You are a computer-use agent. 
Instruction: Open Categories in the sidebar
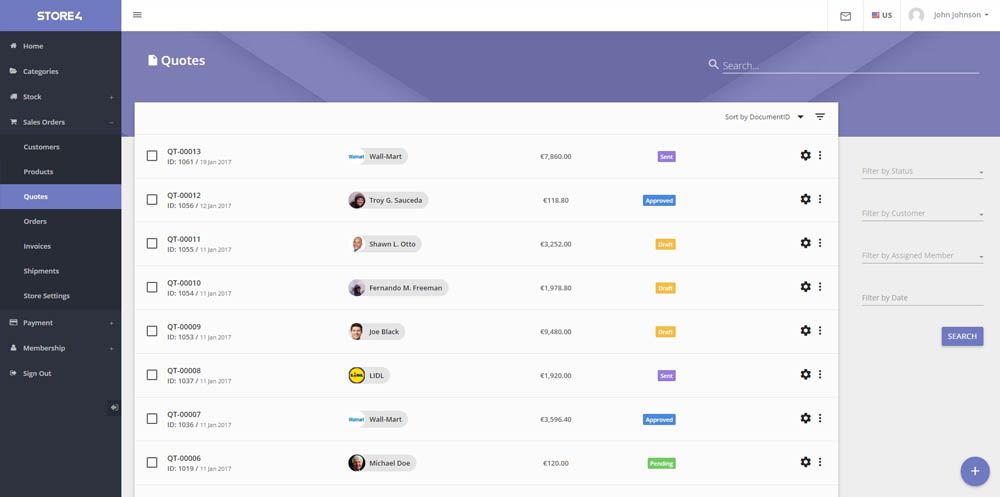[61, 71]
